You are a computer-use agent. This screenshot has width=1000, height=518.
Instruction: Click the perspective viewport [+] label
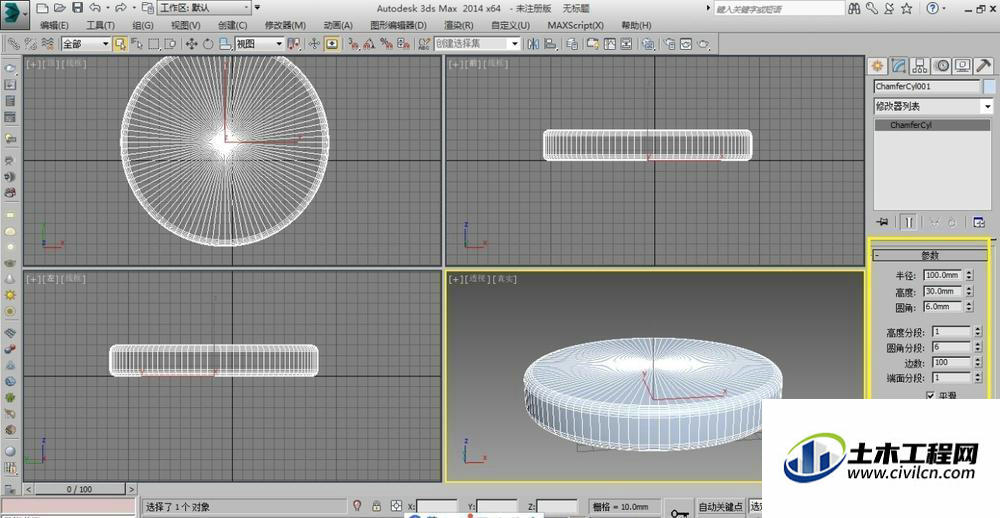point(455,279)
